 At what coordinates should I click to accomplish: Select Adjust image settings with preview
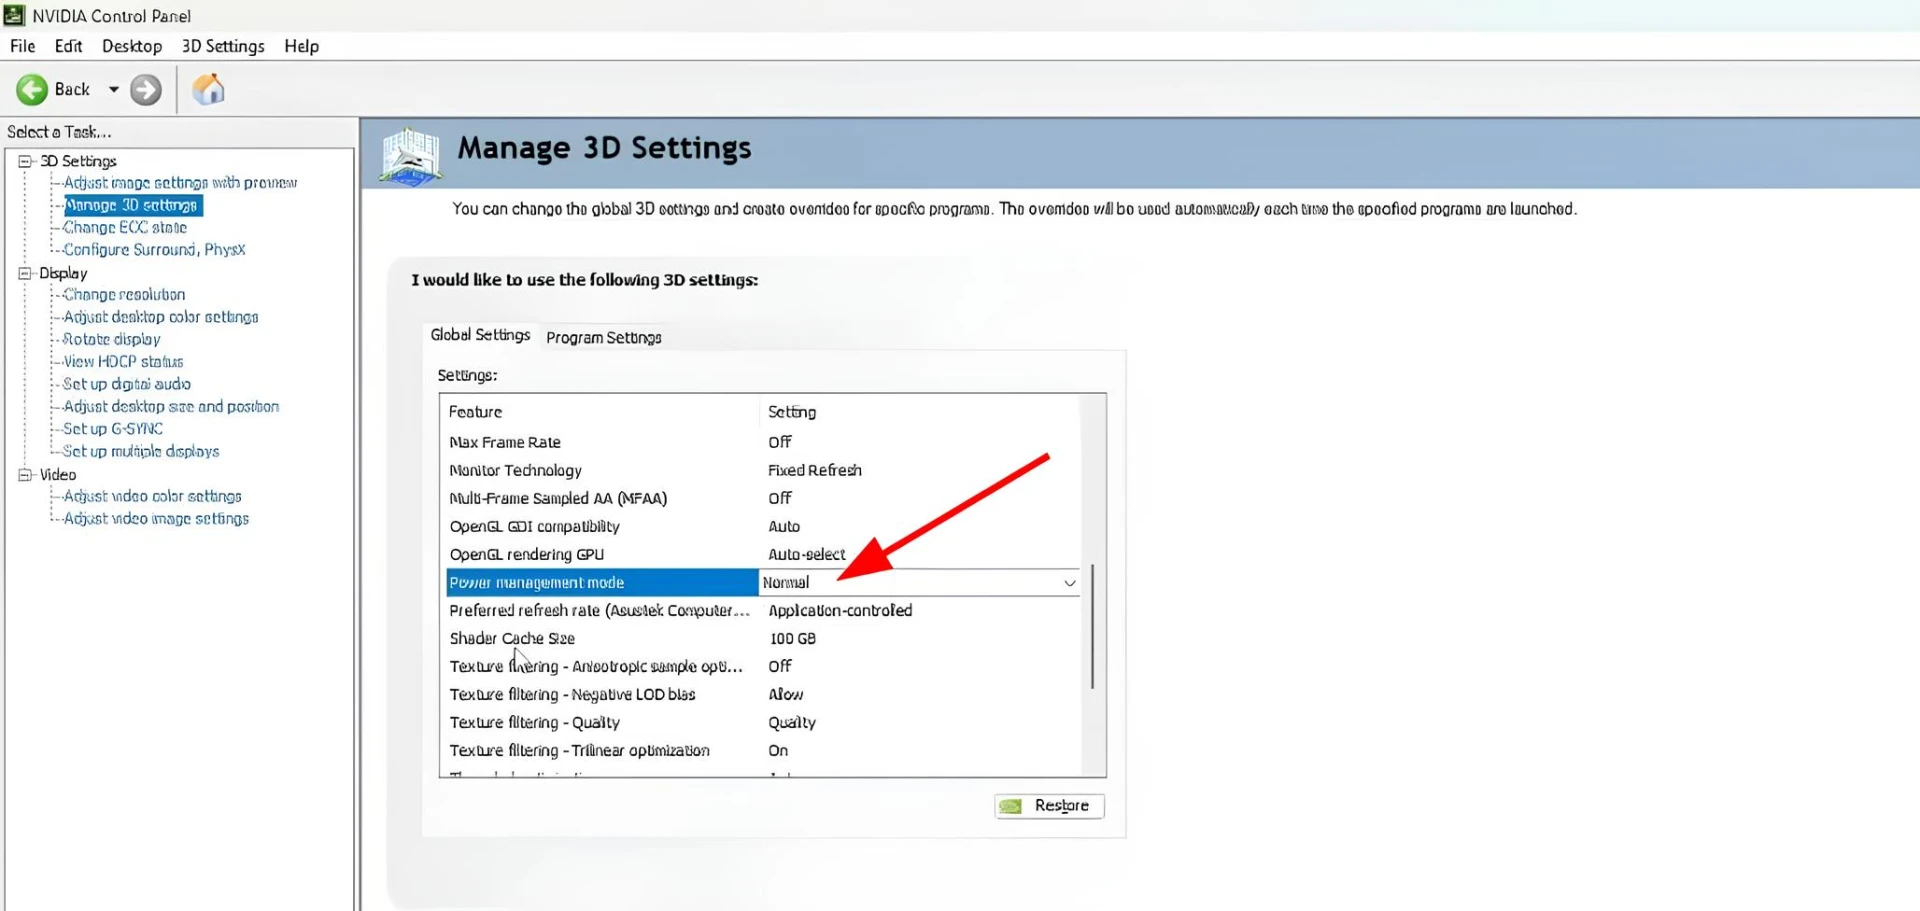(180, 183)
